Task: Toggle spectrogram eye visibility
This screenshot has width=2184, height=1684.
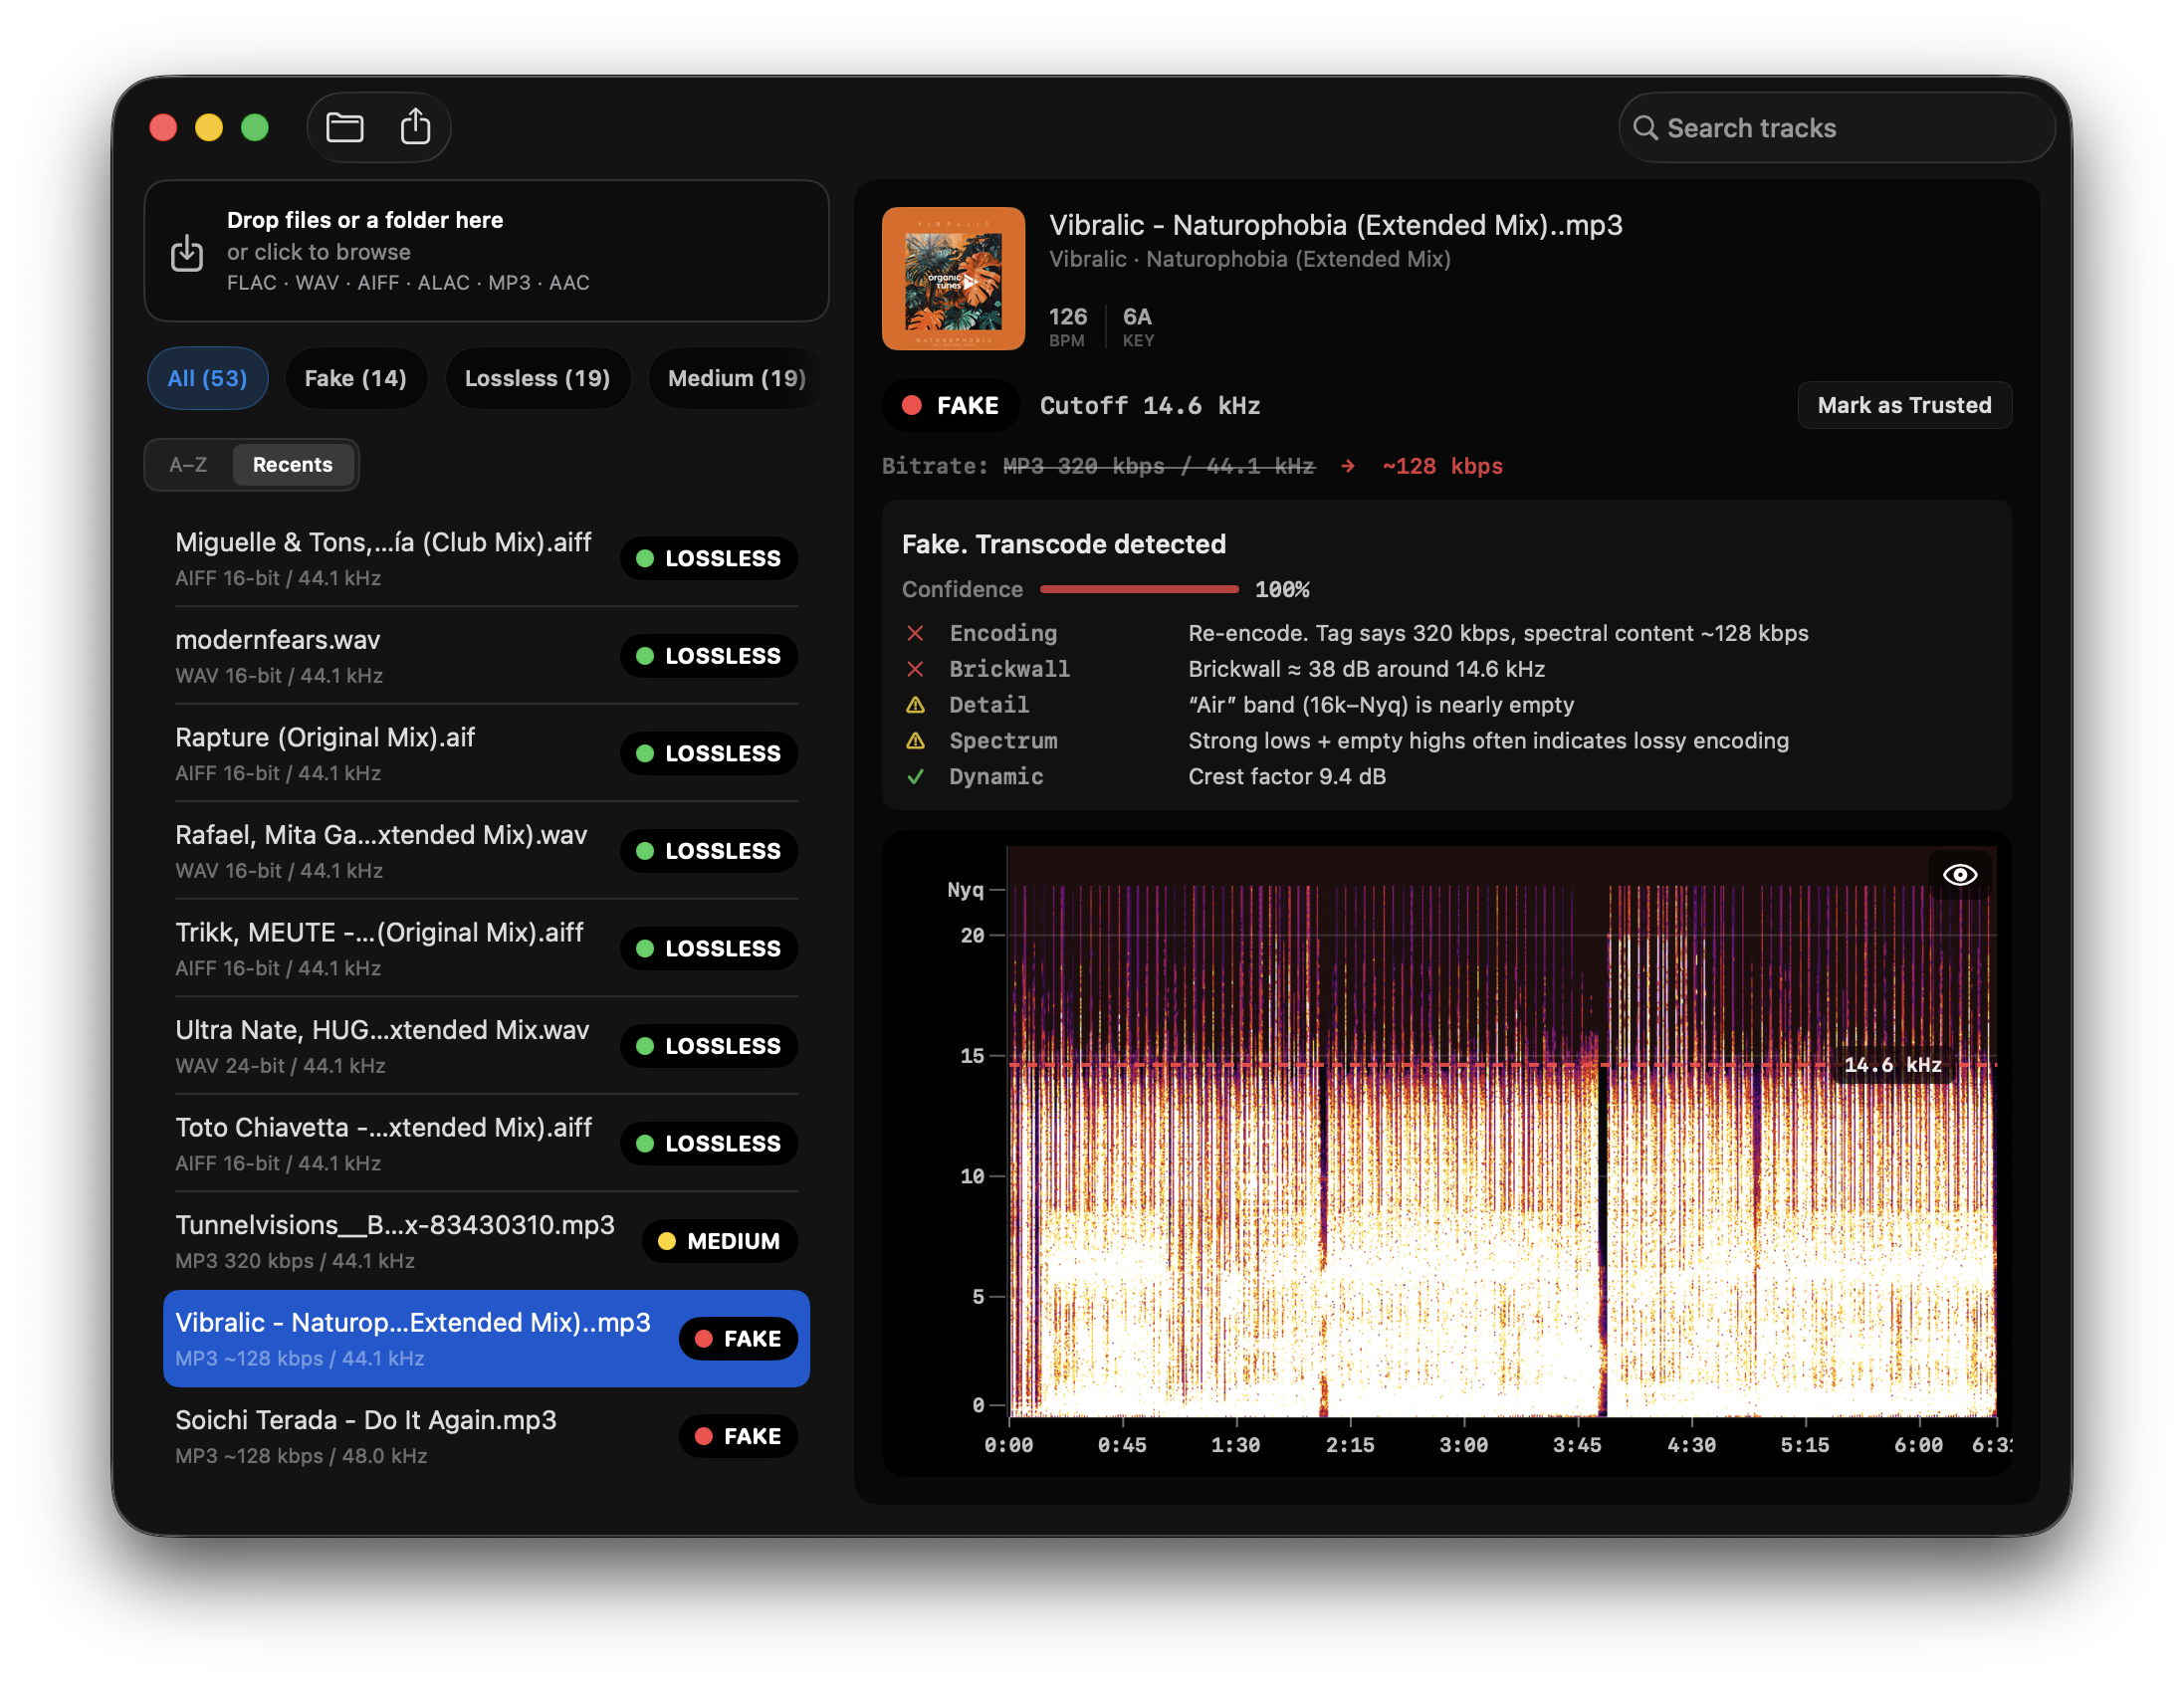Action: [1960, 875]
